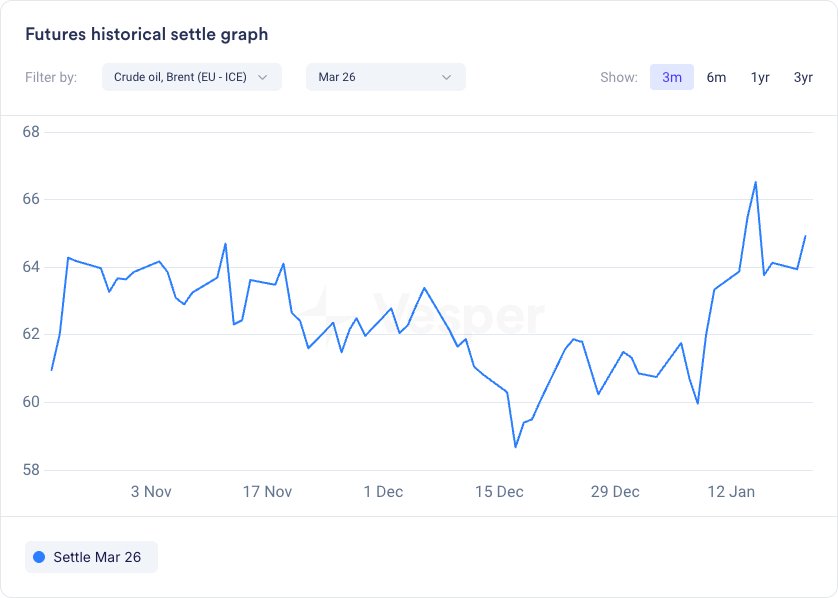Click the 29 Dec x-axis date label

(x=615, y=492)
